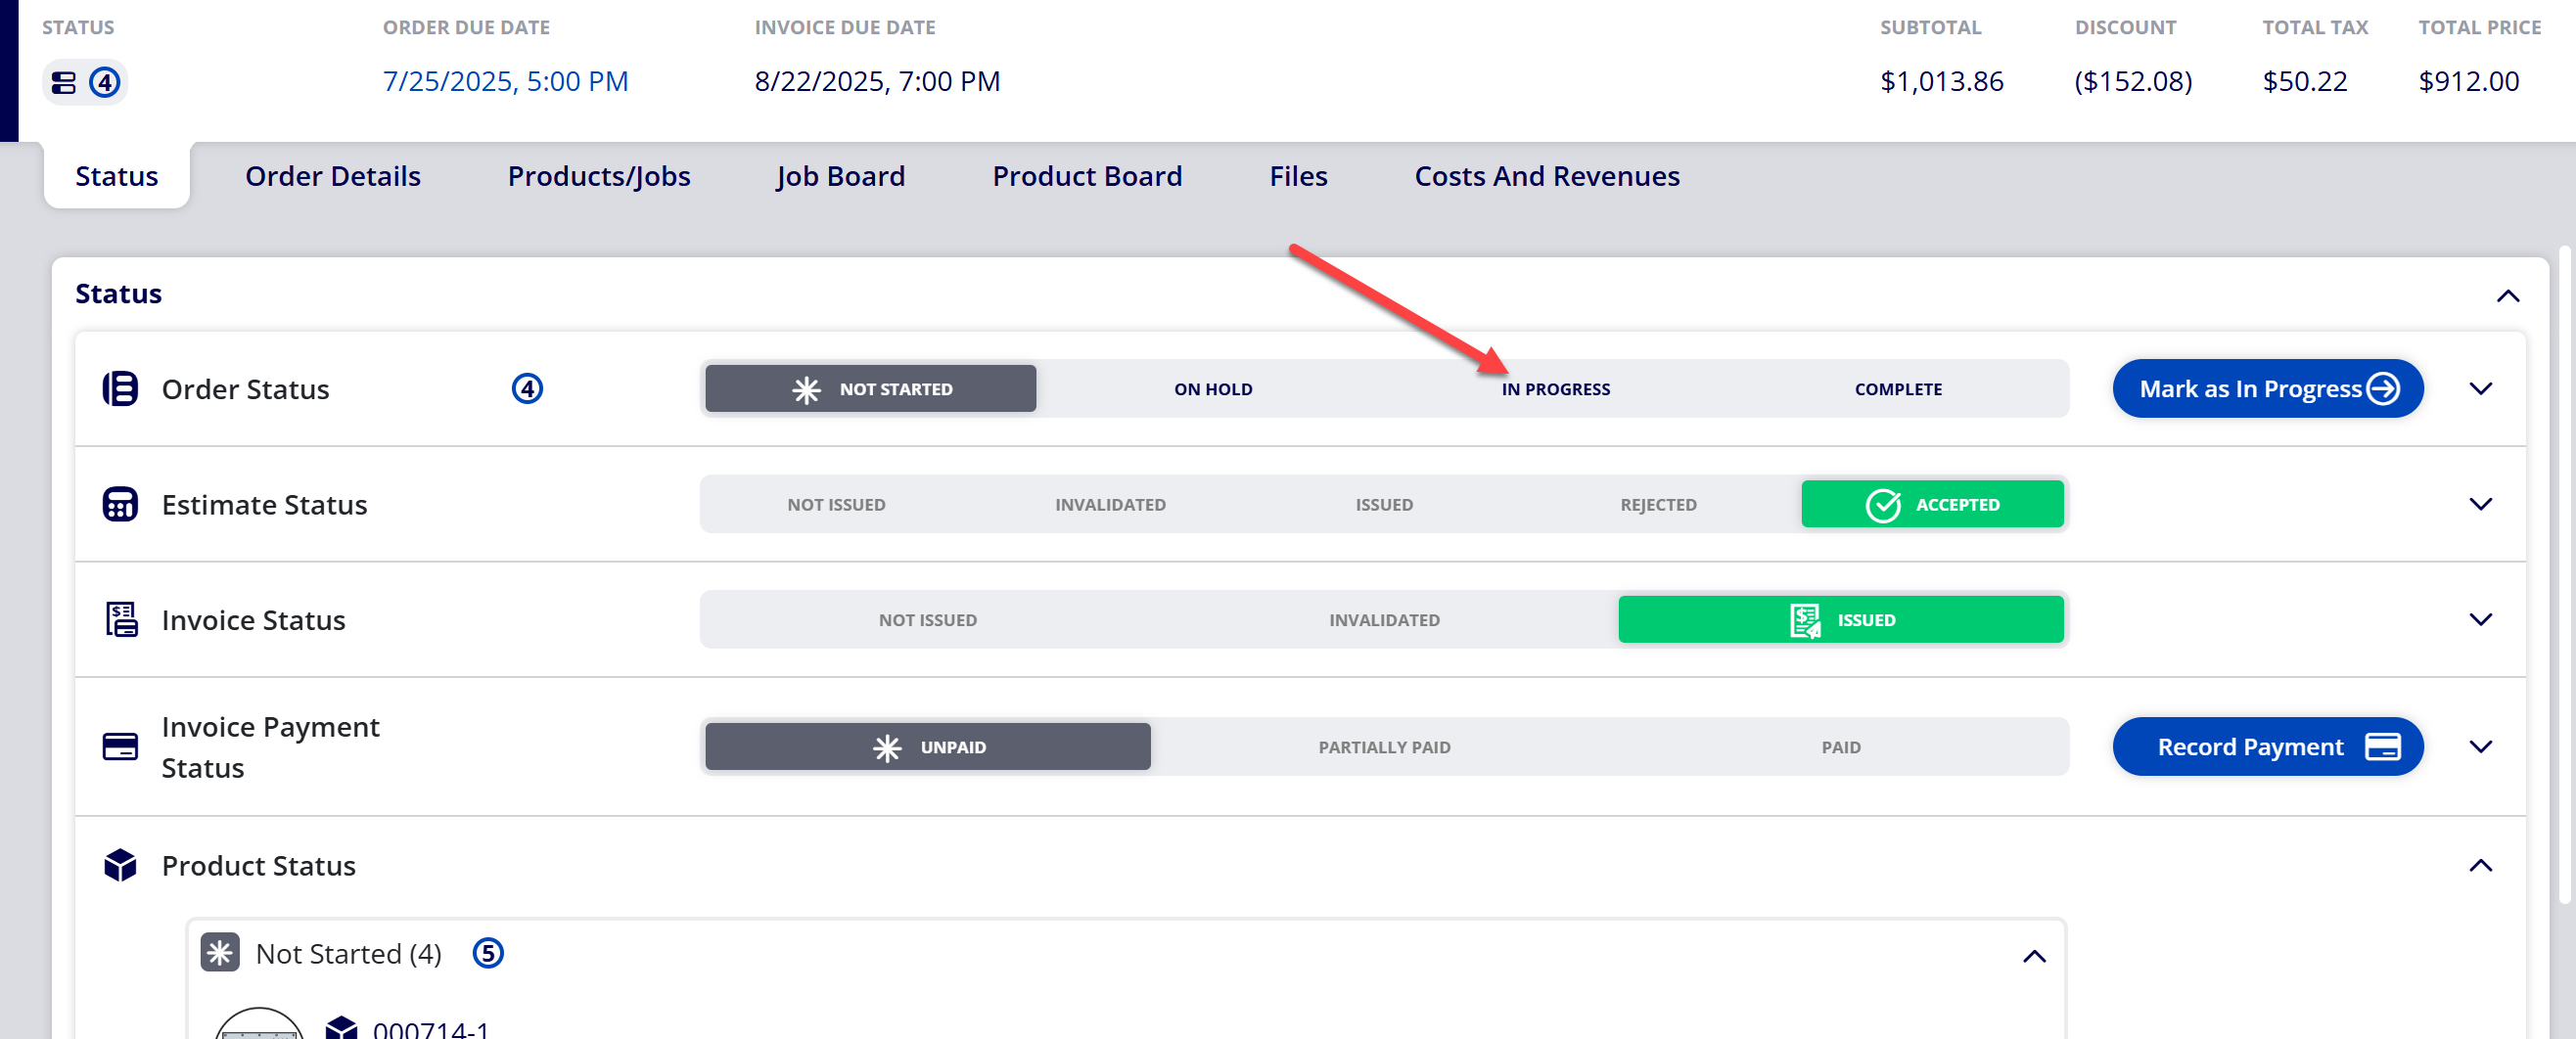The image size is (2576, 1039).
Task: Set order status to Not Started
Action: [870, 388]
